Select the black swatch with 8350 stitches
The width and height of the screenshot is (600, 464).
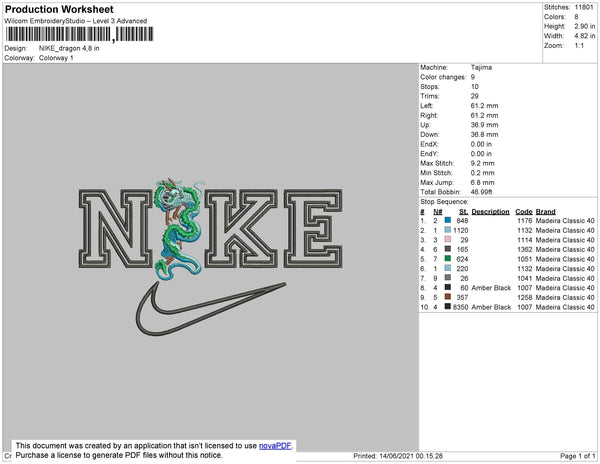coord(448,306)
